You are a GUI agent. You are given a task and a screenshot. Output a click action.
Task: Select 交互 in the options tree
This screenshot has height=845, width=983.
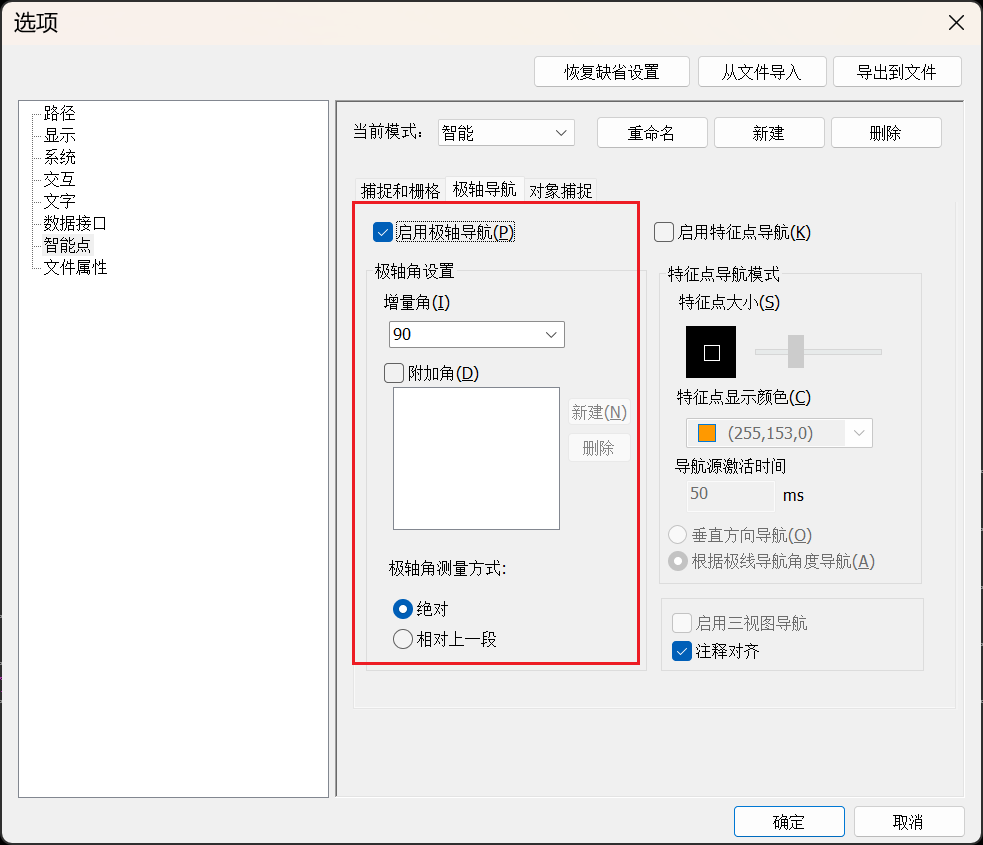coord(60,179)
